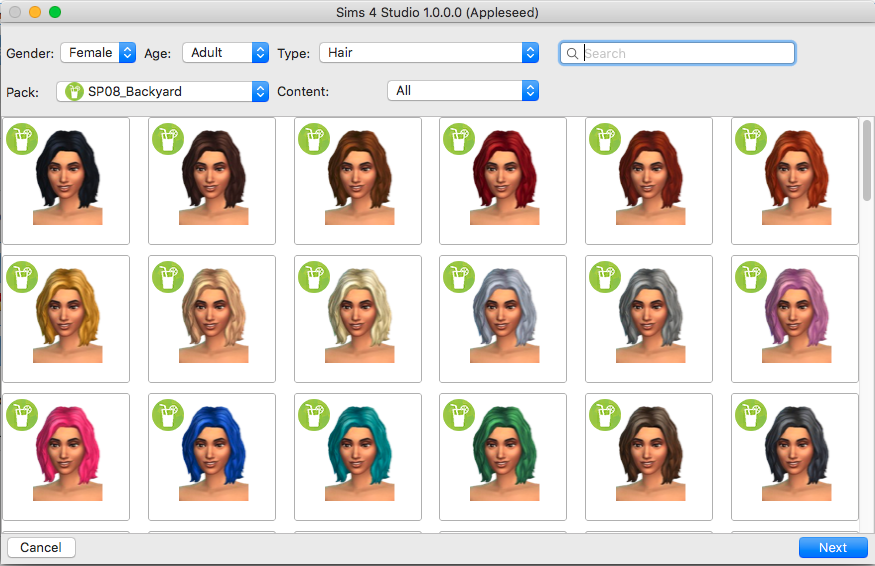Select the platinum blonde hair thumbnail
Screen dimensions: 875x566
coord(358,319)
